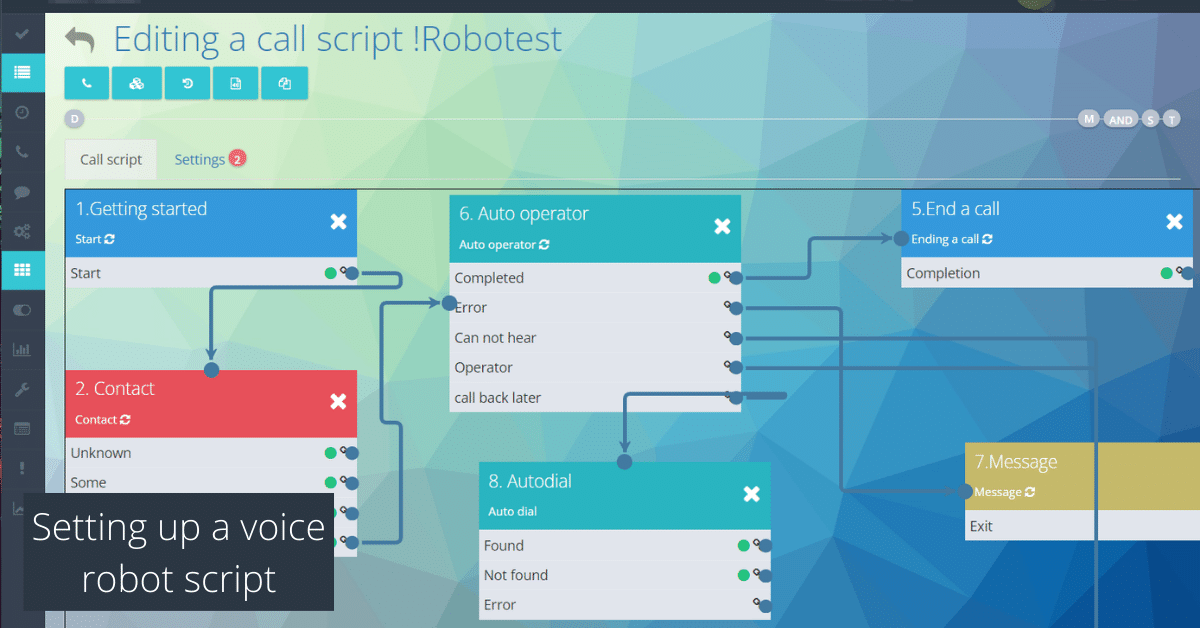This screenshot has height=628, width=1200.
Task: Click the copy script toolbar button
Action: tap(285, 84)
